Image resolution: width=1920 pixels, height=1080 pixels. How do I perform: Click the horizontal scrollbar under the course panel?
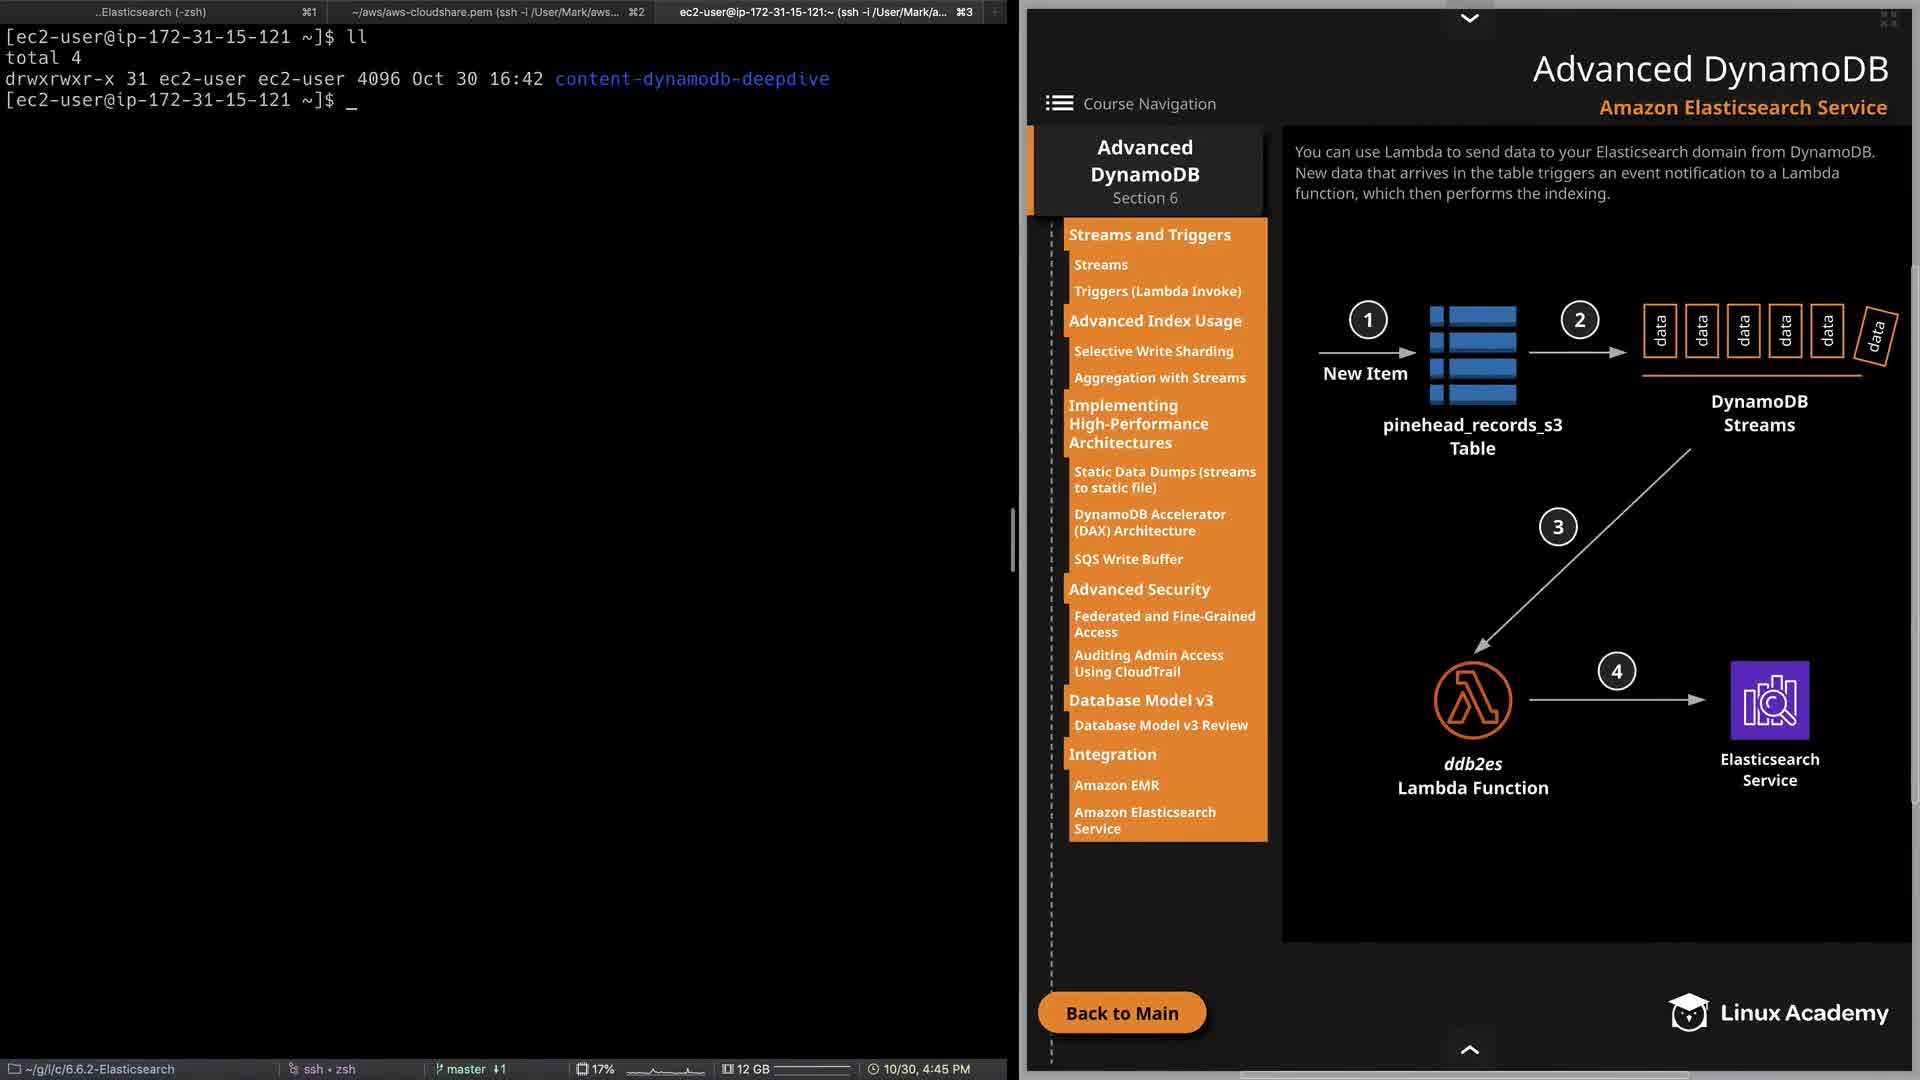(1465, 1075)
